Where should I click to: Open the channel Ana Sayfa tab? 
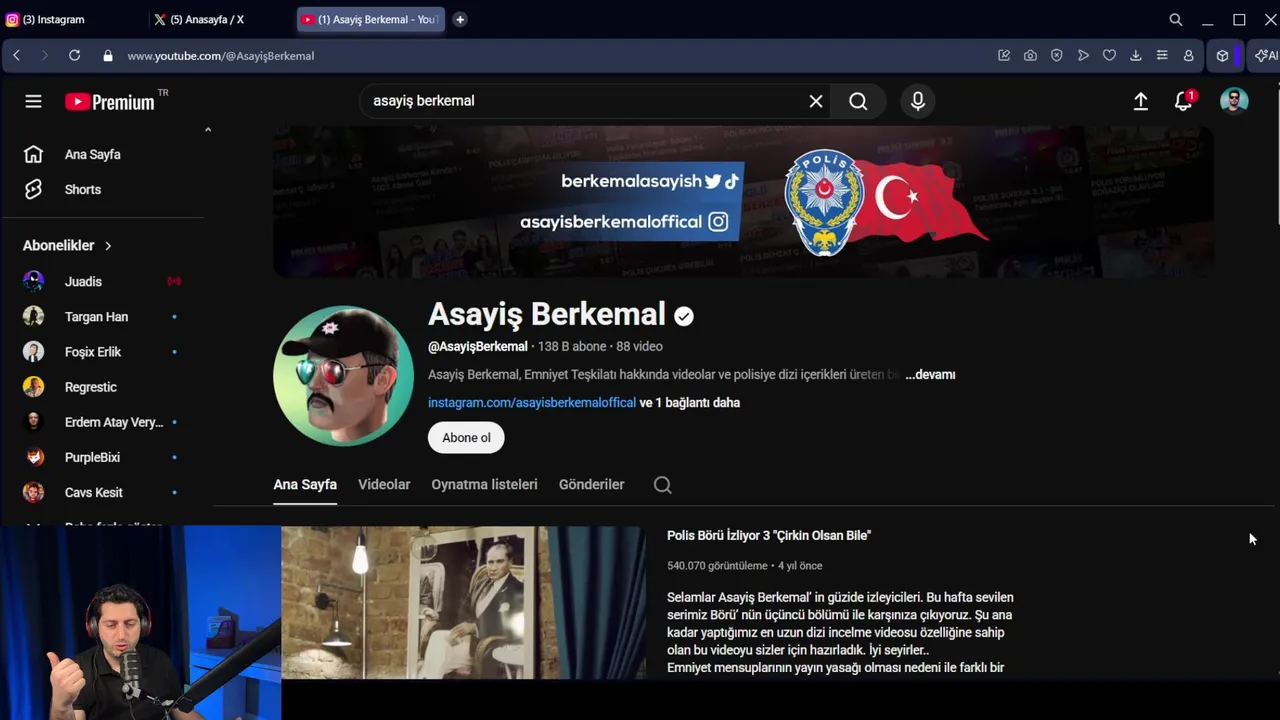point(305,485)
